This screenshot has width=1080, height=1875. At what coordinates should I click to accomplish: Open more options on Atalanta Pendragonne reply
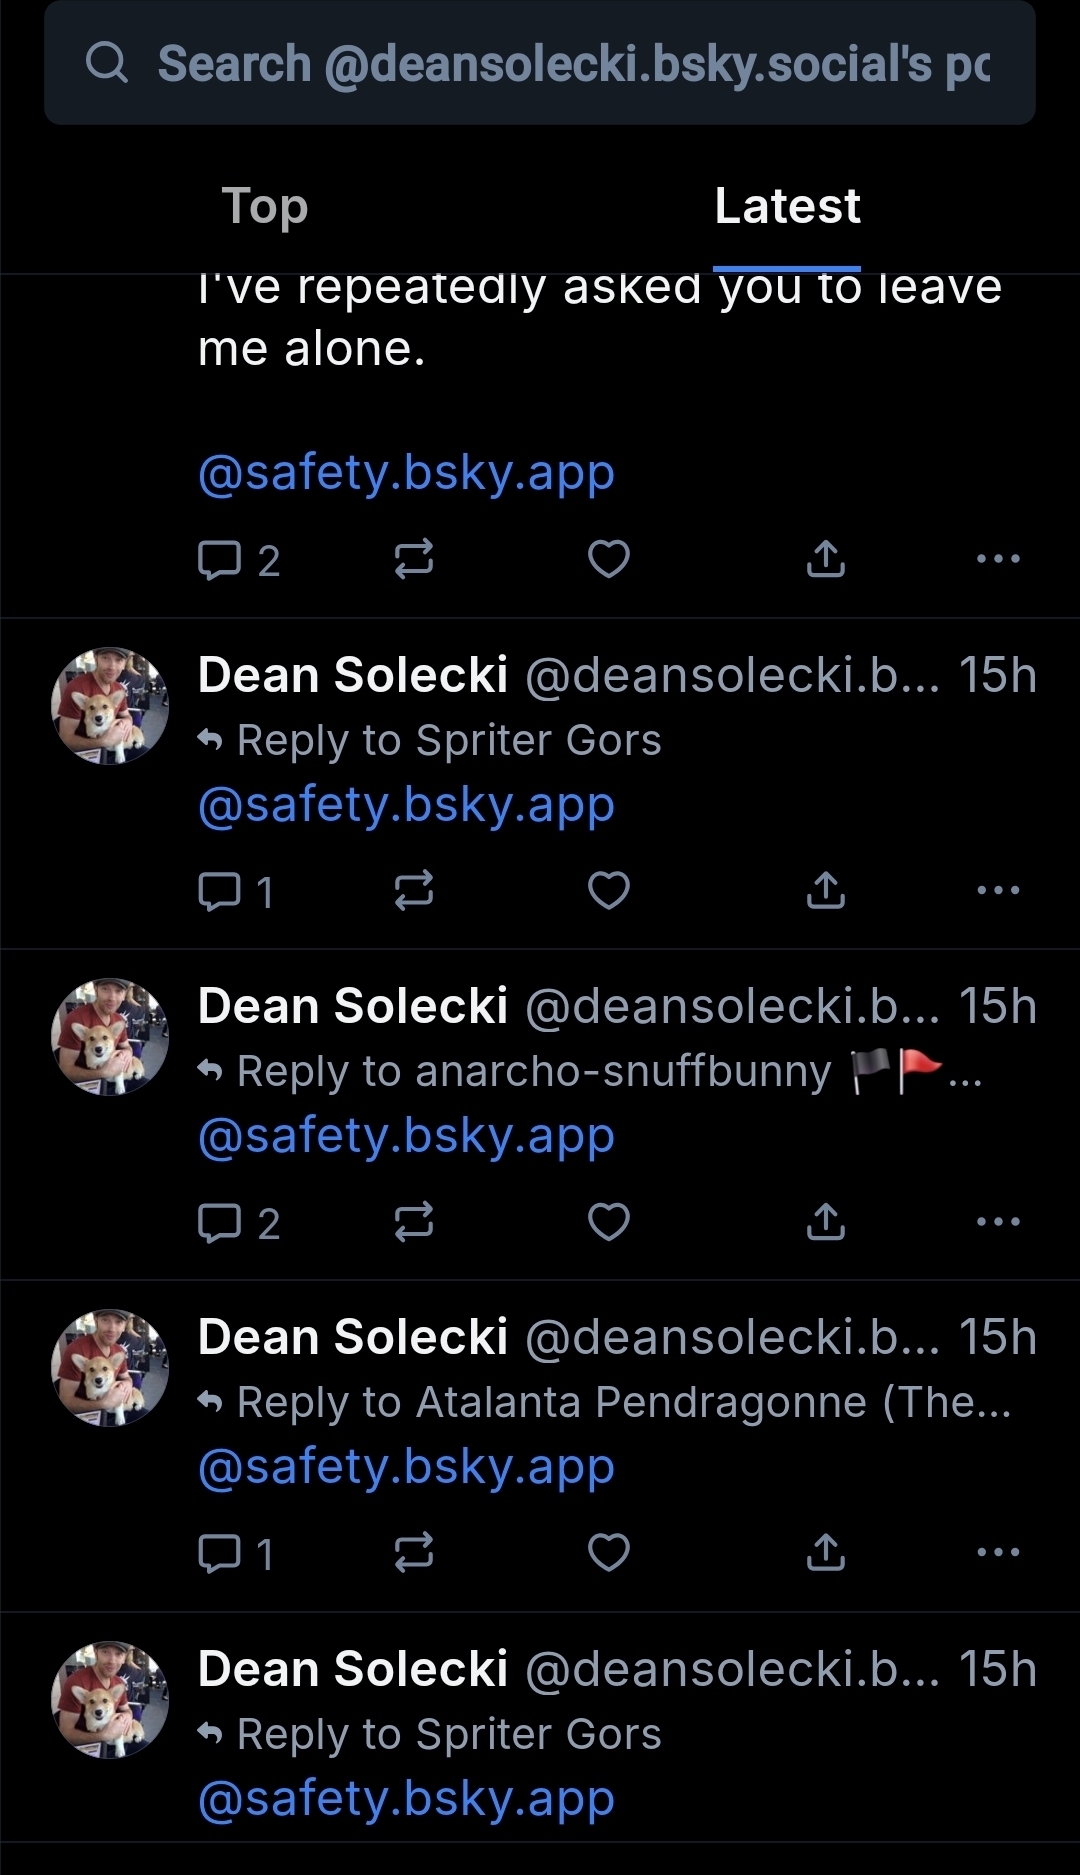998,1552
